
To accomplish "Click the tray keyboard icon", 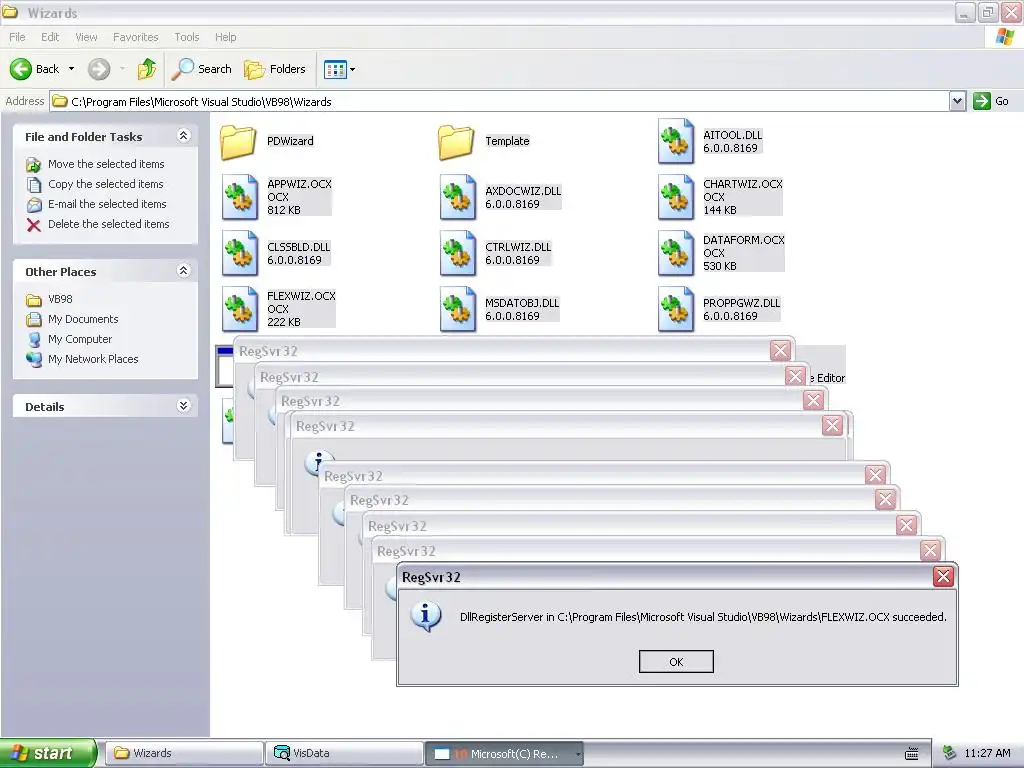I will pyautogui.click(x=912, y=754).
